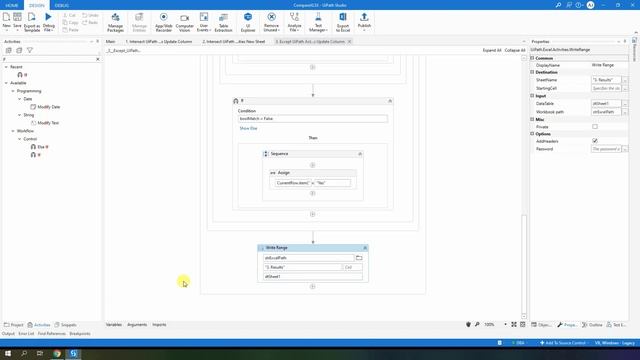Collapse the If activity box
The width and height of the screenshot is (640, 360).
(x=390, y=101)
